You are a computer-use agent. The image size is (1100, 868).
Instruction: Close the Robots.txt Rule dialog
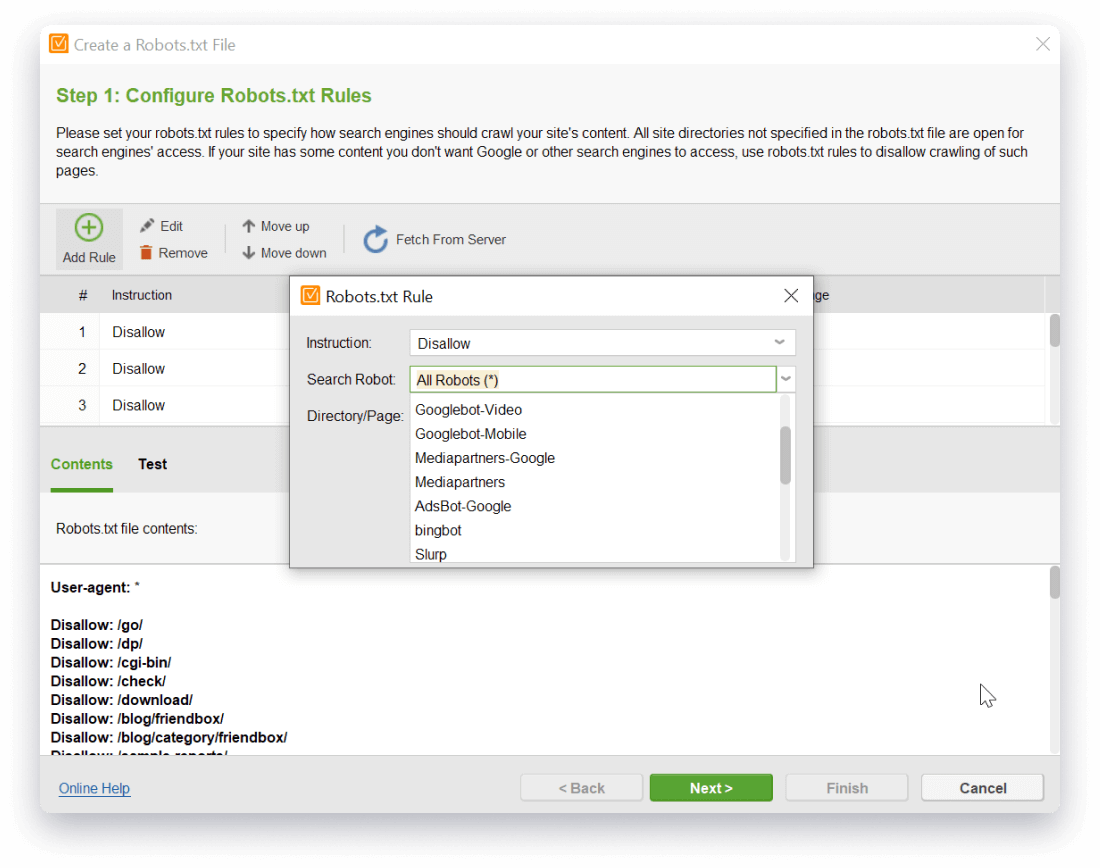click(x=791, y=296)
